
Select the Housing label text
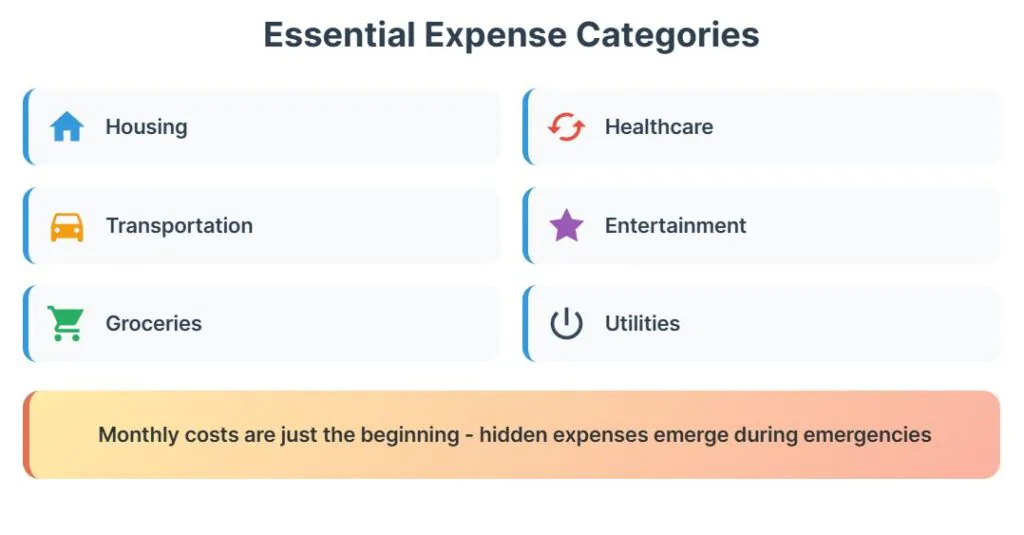point(146,127)
